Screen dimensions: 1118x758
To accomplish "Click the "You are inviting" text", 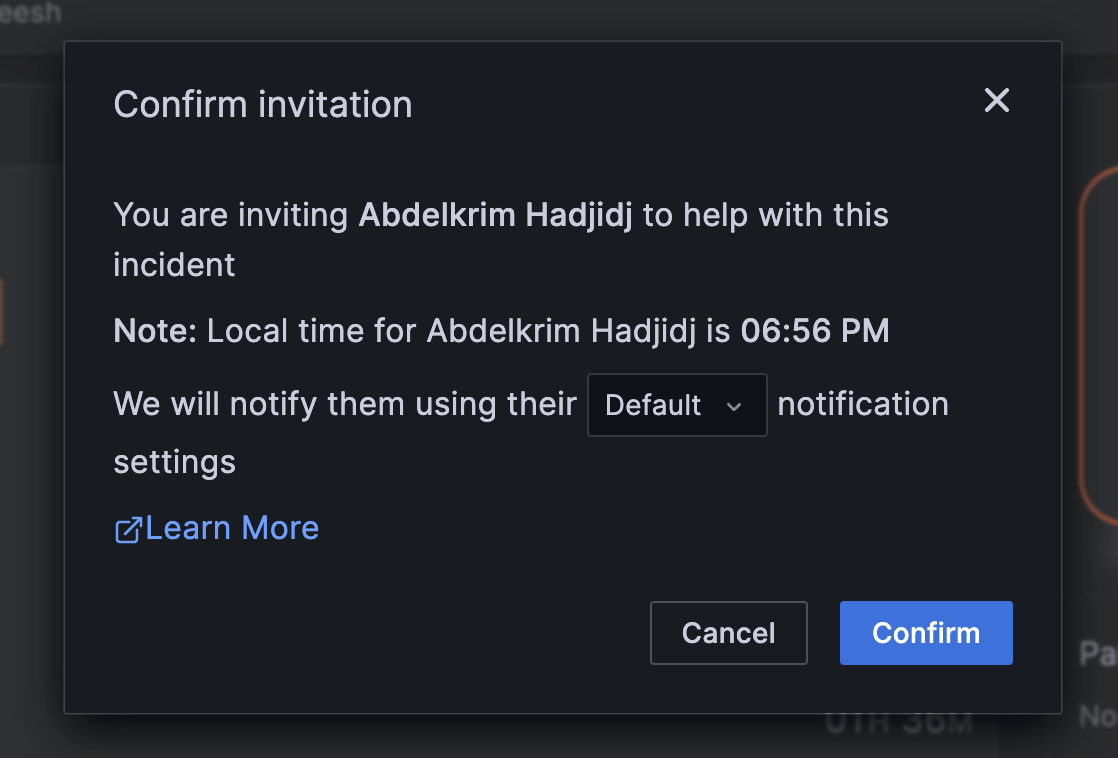I will (x=232, y=215).
